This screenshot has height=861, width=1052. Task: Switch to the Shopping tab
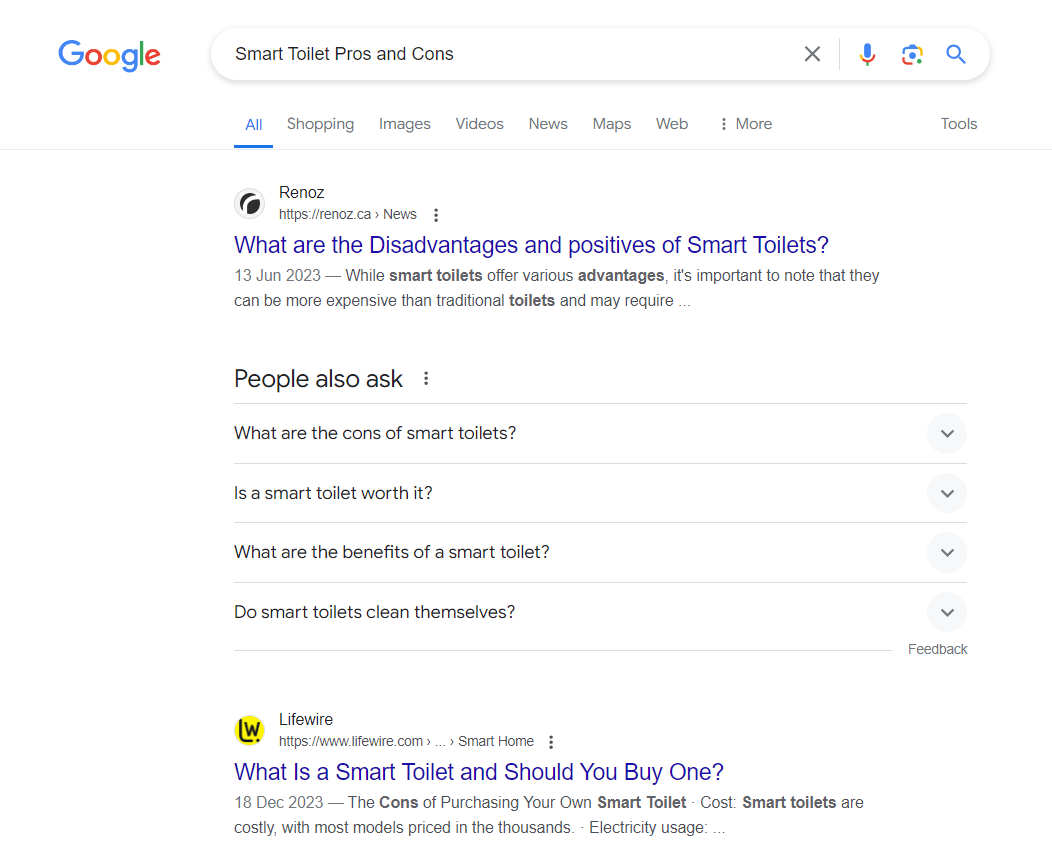(320, 124)
